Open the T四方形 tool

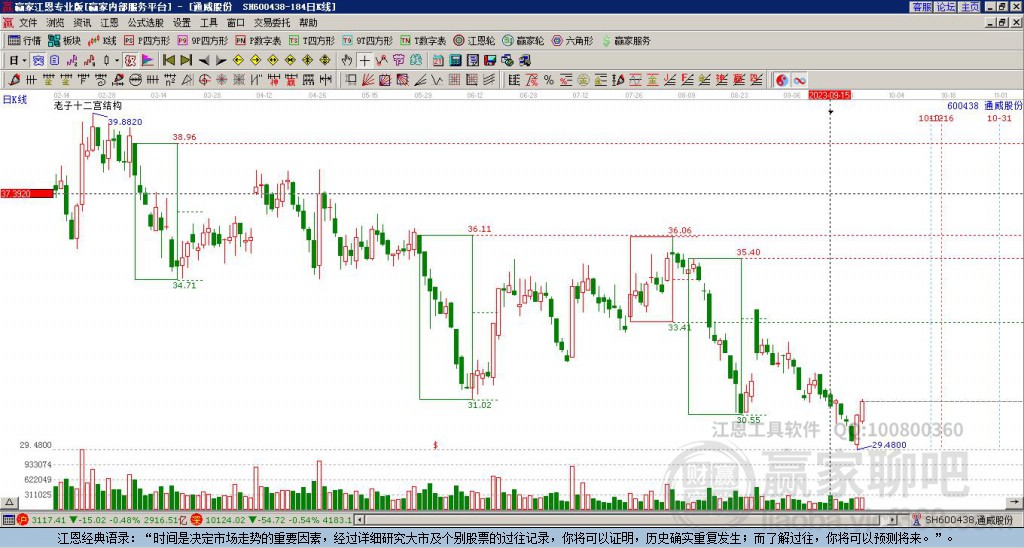pos(312,40)
